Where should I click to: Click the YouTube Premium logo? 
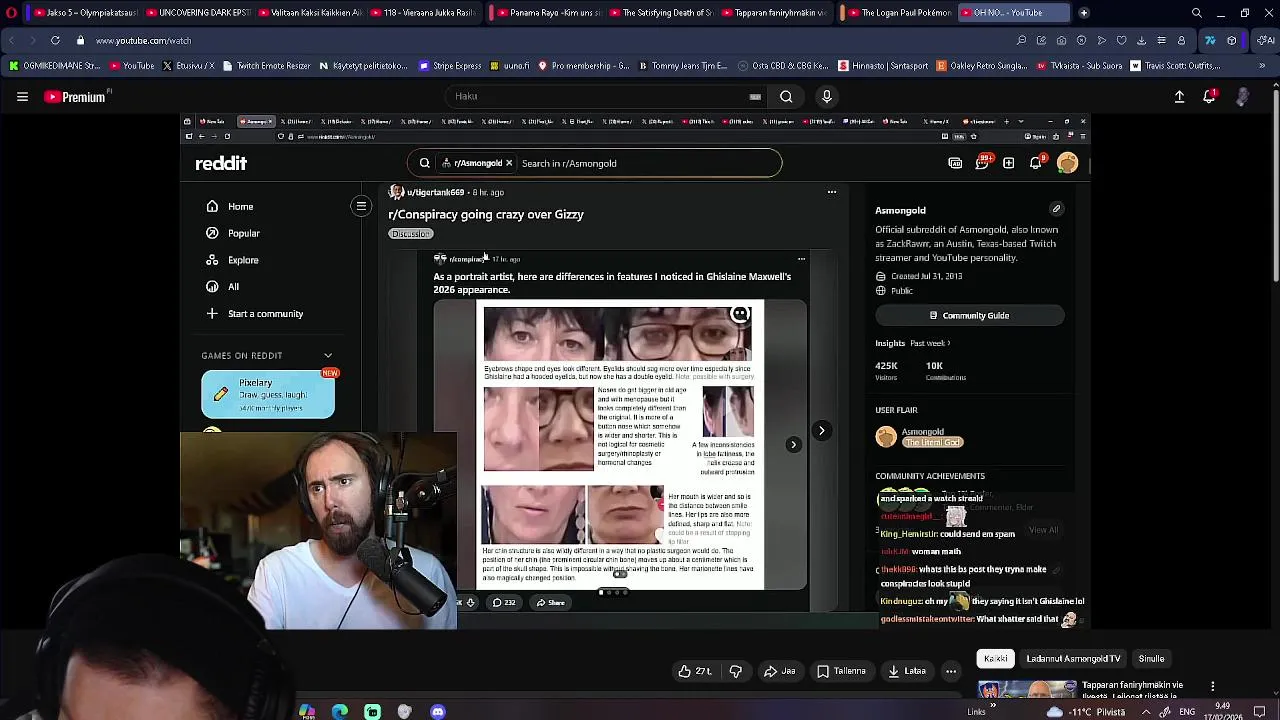tap(75, 97)
